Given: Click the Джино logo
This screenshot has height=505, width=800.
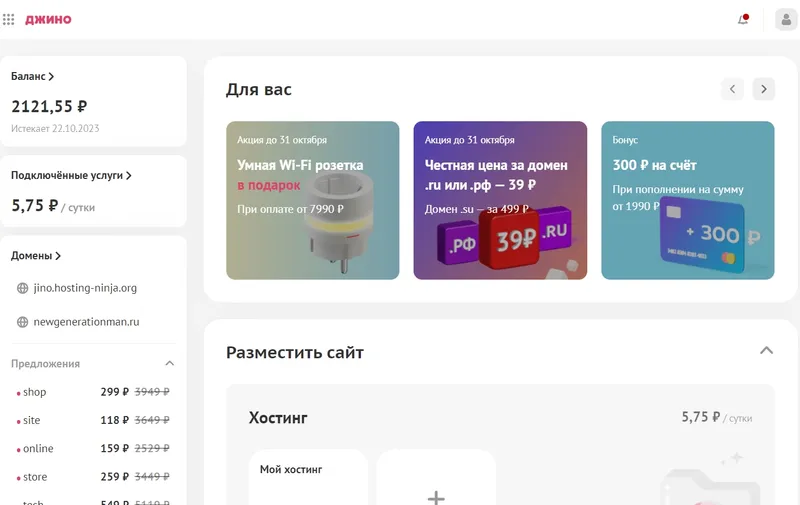Looking at the screenshot, I should (x=48, y=19).
